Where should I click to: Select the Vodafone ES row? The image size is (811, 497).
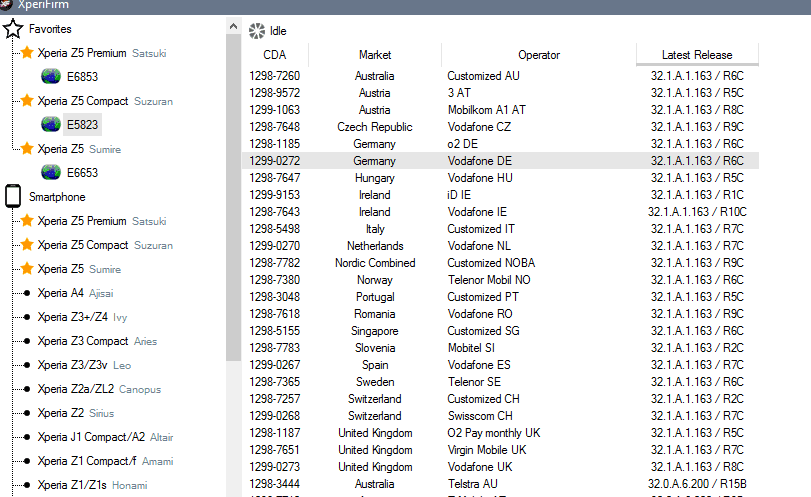(x=500, y=365)
